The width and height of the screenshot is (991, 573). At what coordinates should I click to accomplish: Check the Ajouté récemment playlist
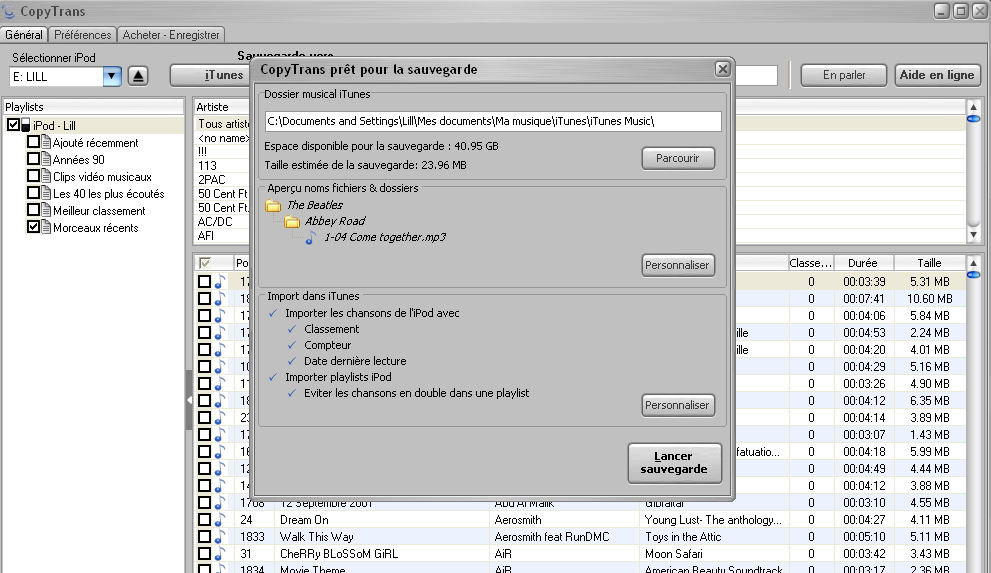(33, 142)
